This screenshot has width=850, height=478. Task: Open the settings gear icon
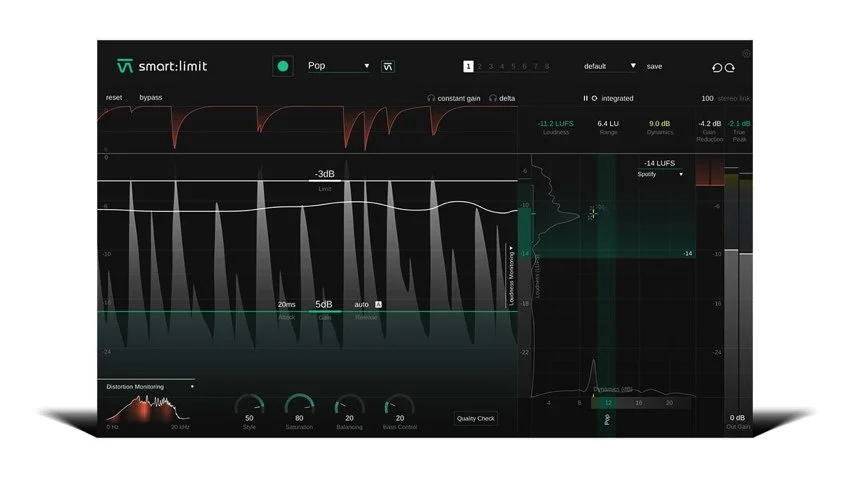point(746,54)
